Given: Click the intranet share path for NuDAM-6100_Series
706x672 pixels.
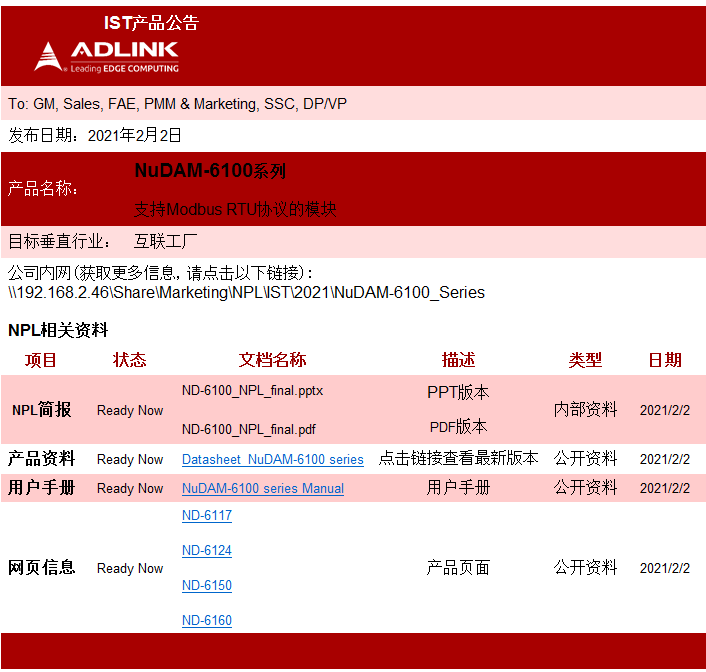Looking at the screenshot, I should coord(246,293).
